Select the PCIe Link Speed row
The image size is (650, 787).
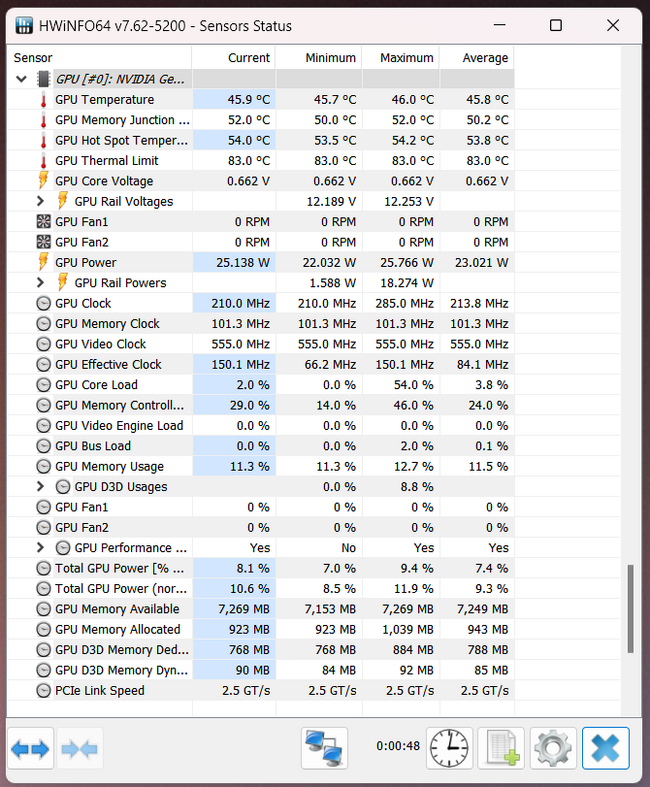100,691
